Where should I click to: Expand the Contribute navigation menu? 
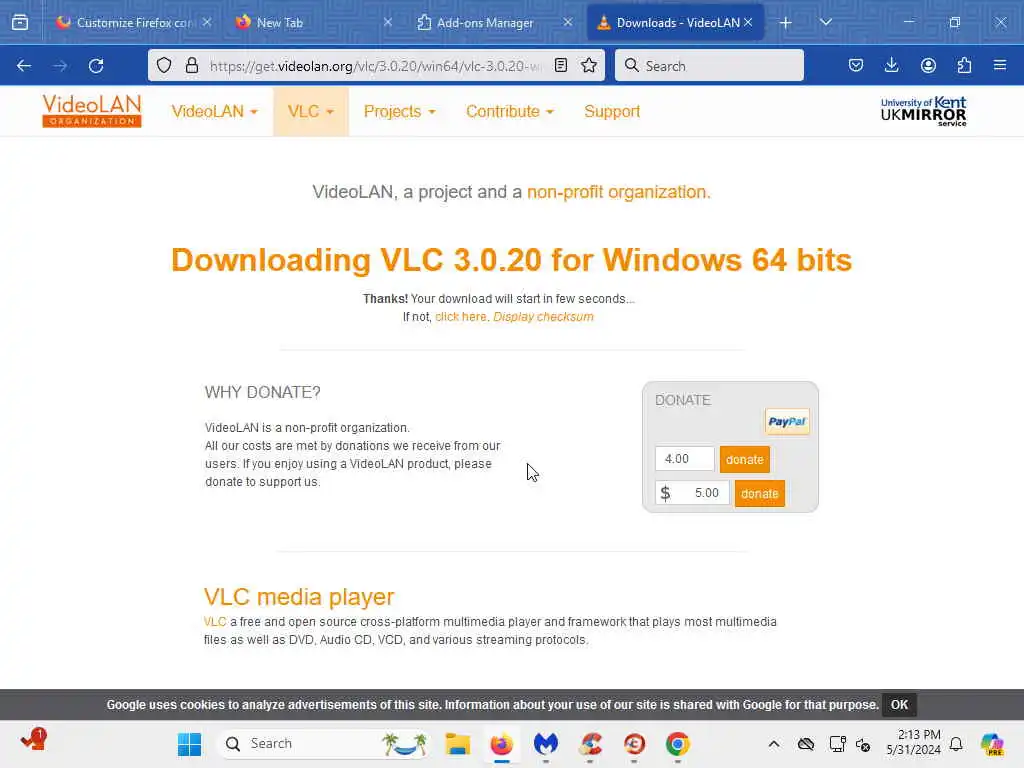pos(510,112)
